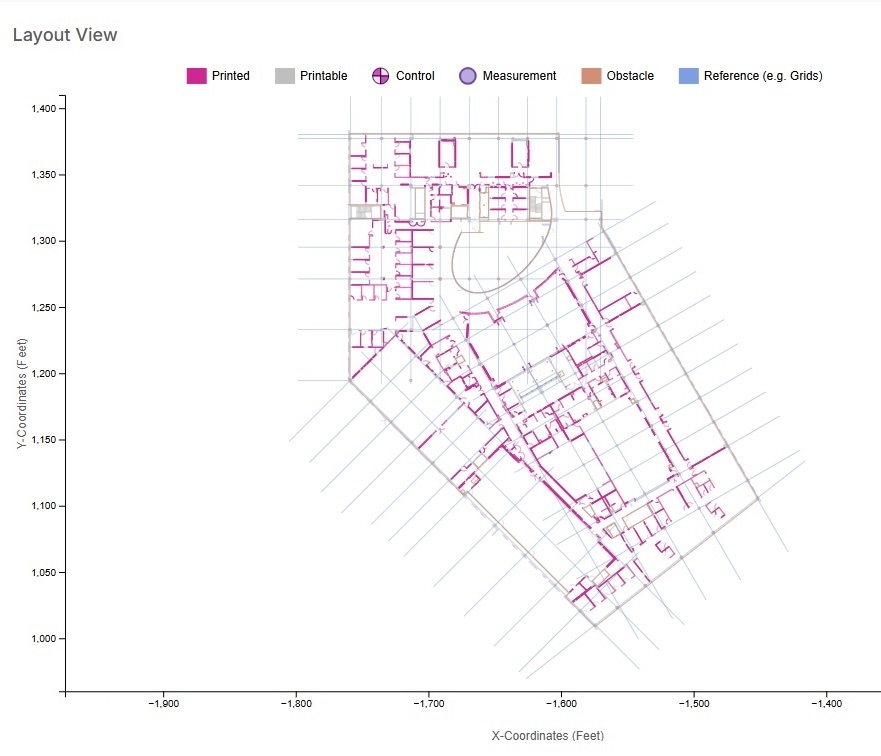Click the X-Coordinates (Feet) axis title
The image size is (881, 756).
tap(548, 736)
